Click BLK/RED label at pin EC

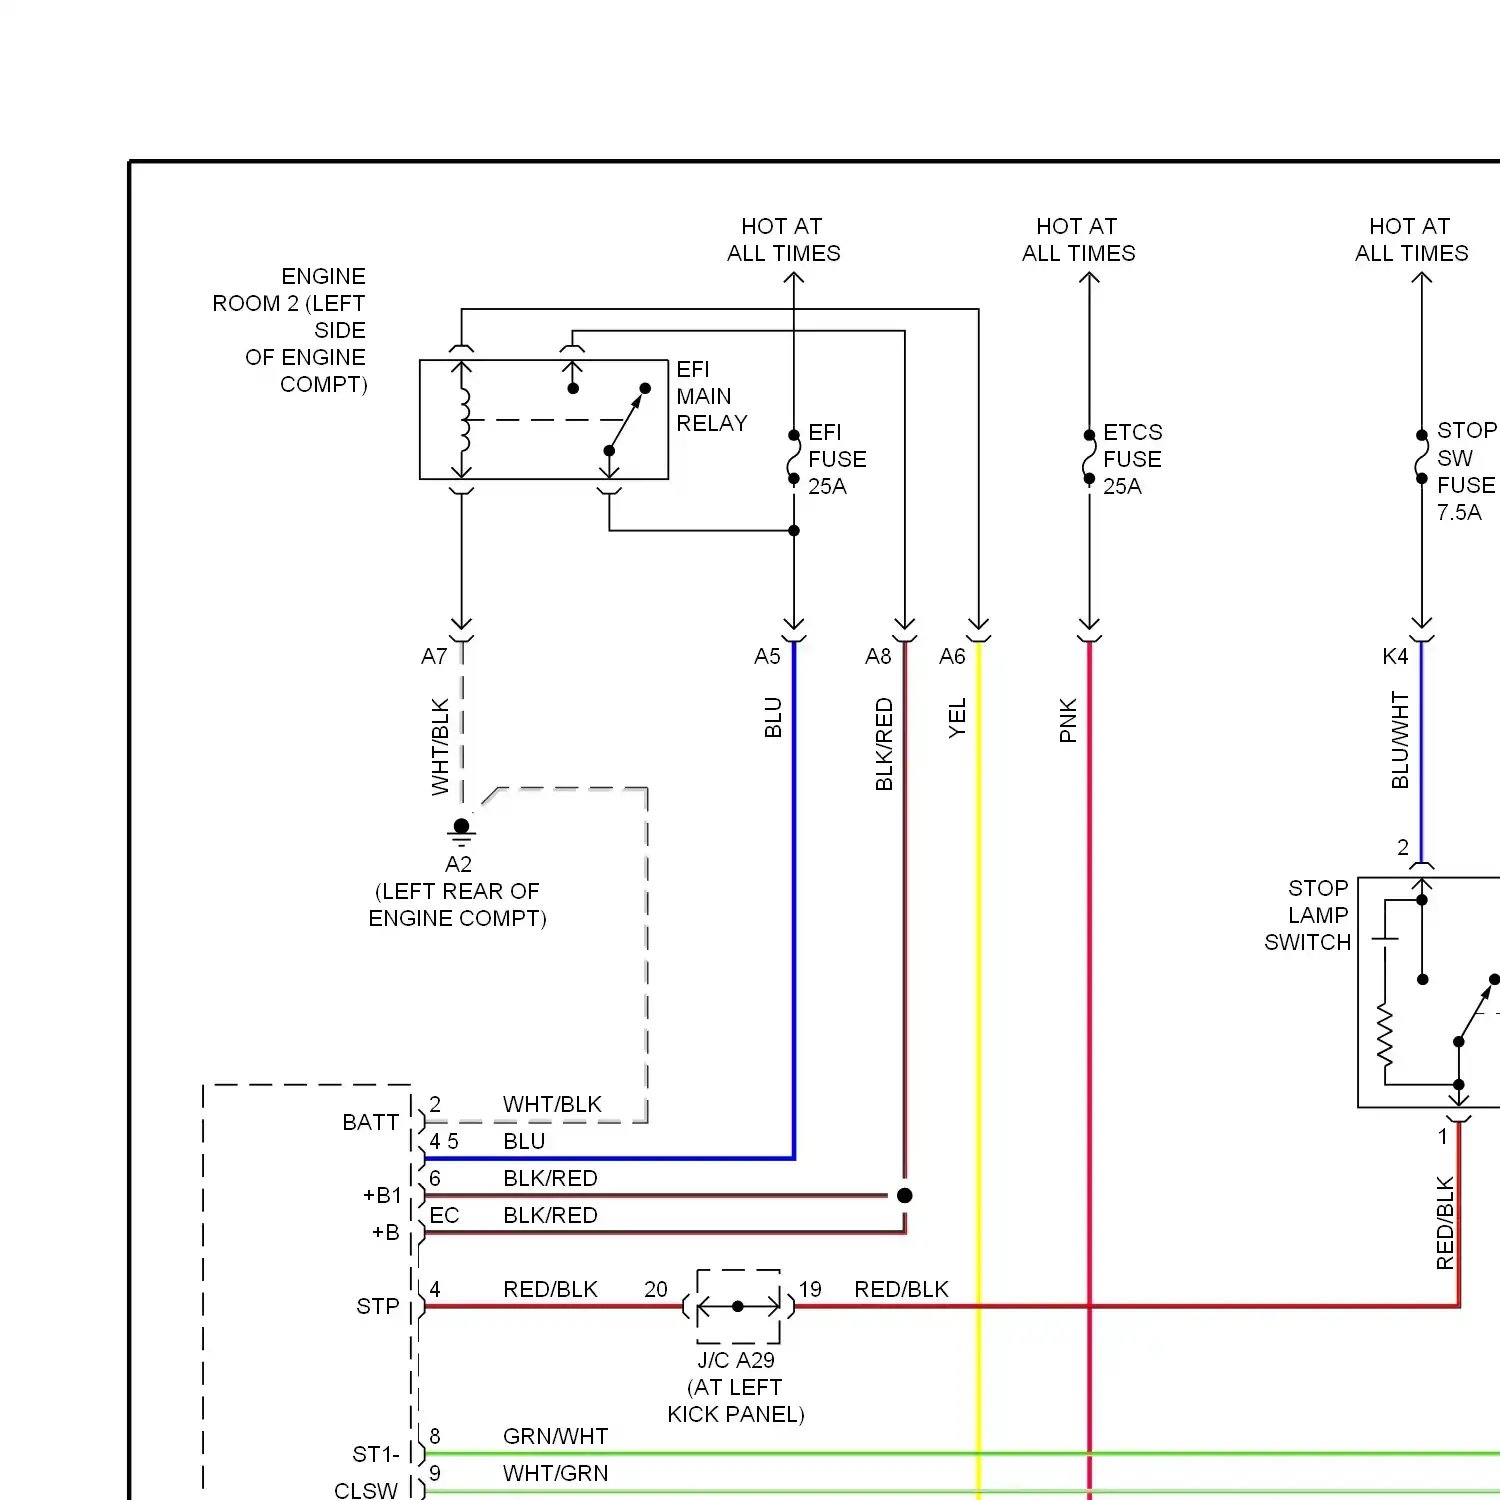pos(550,1215)
